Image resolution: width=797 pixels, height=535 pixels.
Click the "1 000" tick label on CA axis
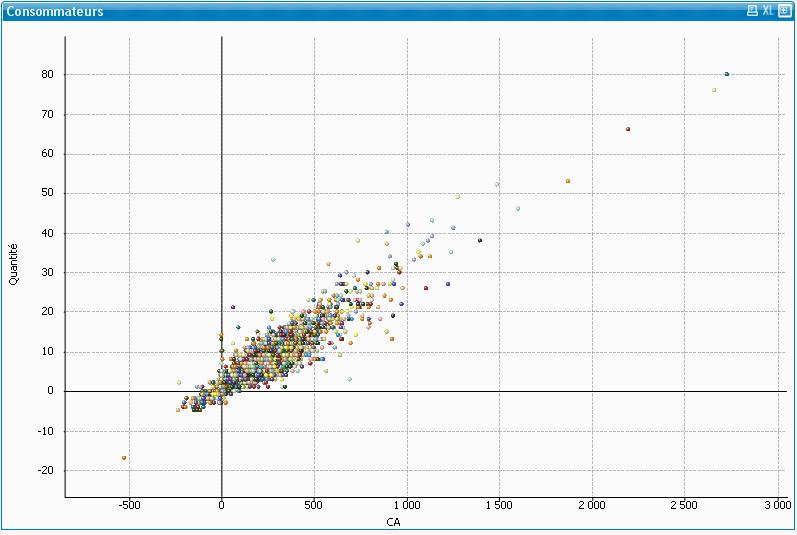pyautogui.click(x=407, y=505)
